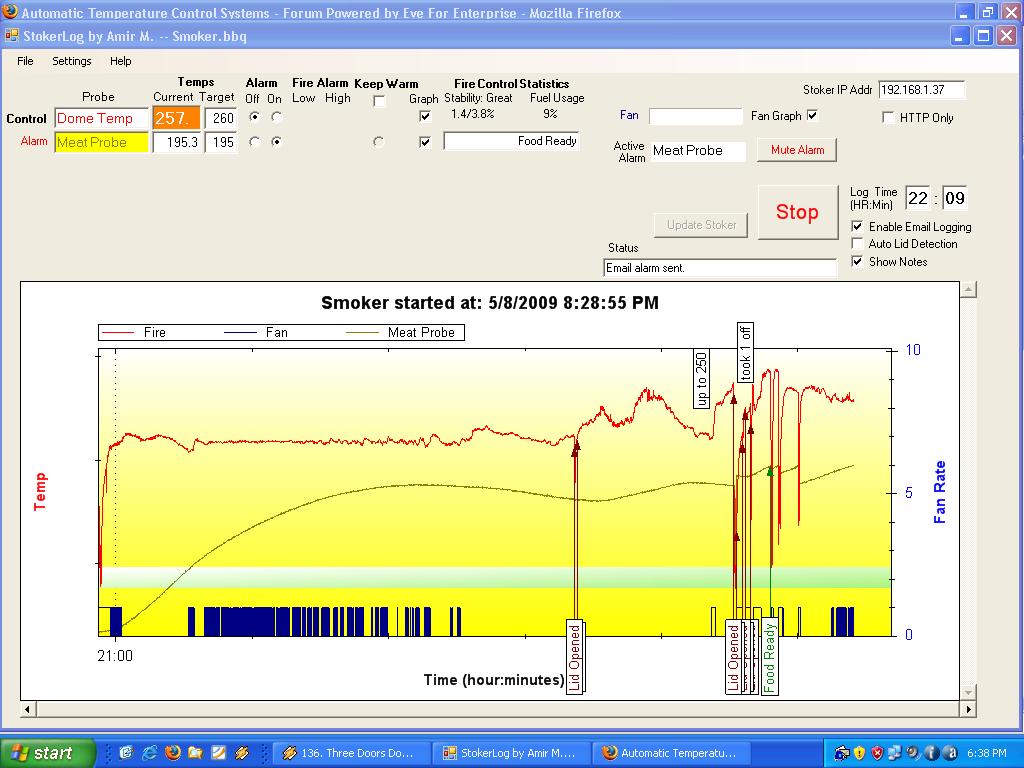Screen dimensions: 1024x768
Task: Launch Internet Explorer from the quick launch bar
Action: coord(150,752)
